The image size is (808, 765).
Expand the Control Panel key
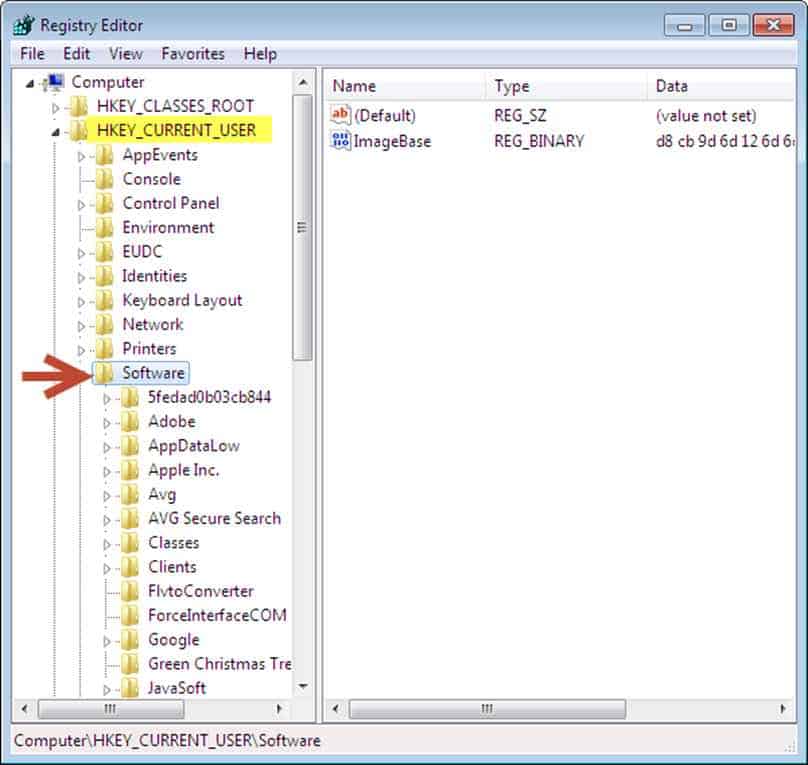click(81, 205)
